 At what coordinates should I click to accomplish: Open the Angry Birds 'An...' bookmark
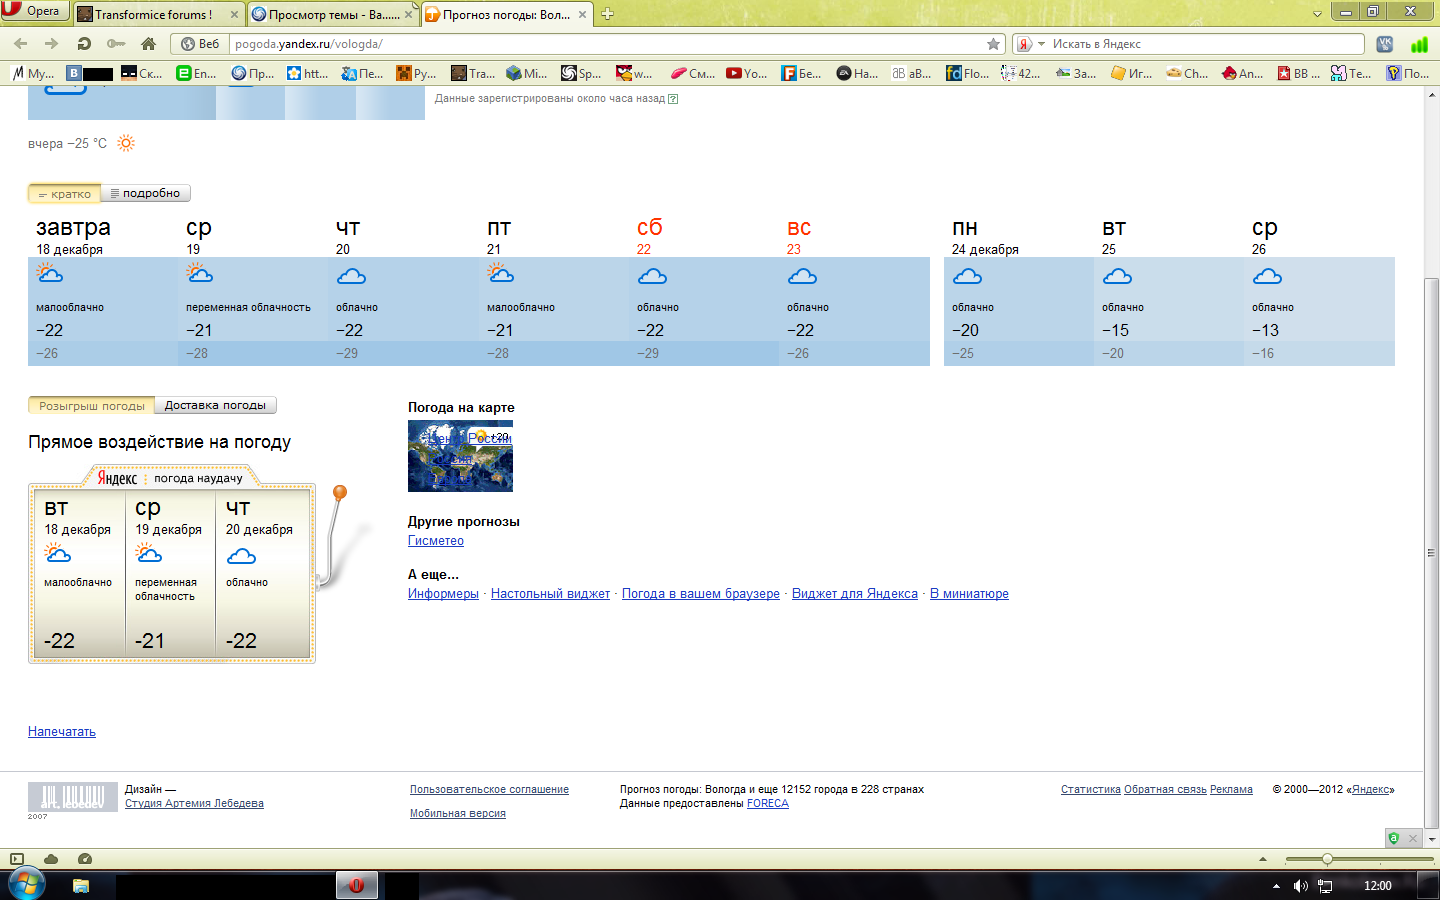point(1242,73)
